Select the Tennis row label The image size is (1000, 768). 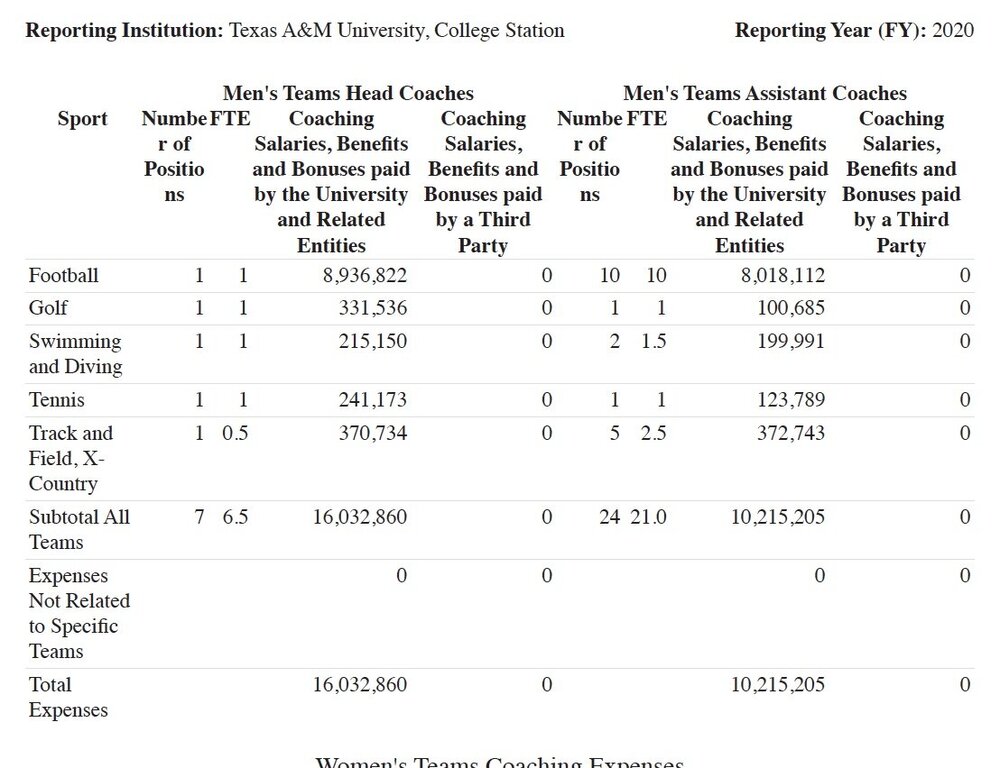(x=57, y=400)
